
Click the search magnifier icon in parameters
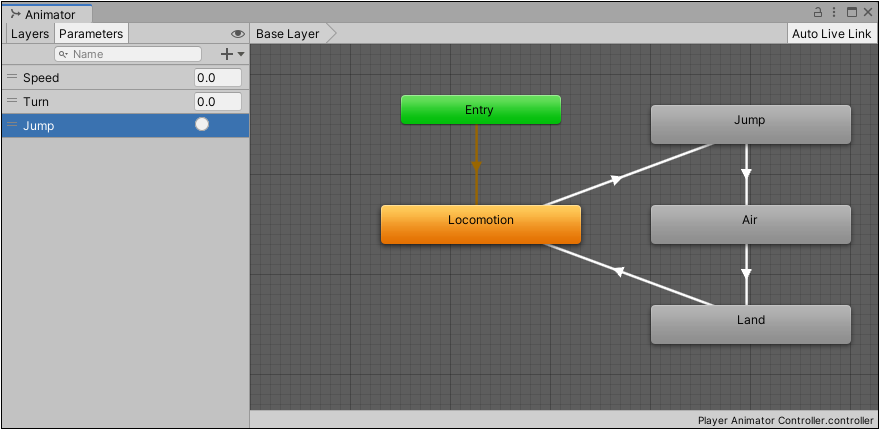pos(63,54)
